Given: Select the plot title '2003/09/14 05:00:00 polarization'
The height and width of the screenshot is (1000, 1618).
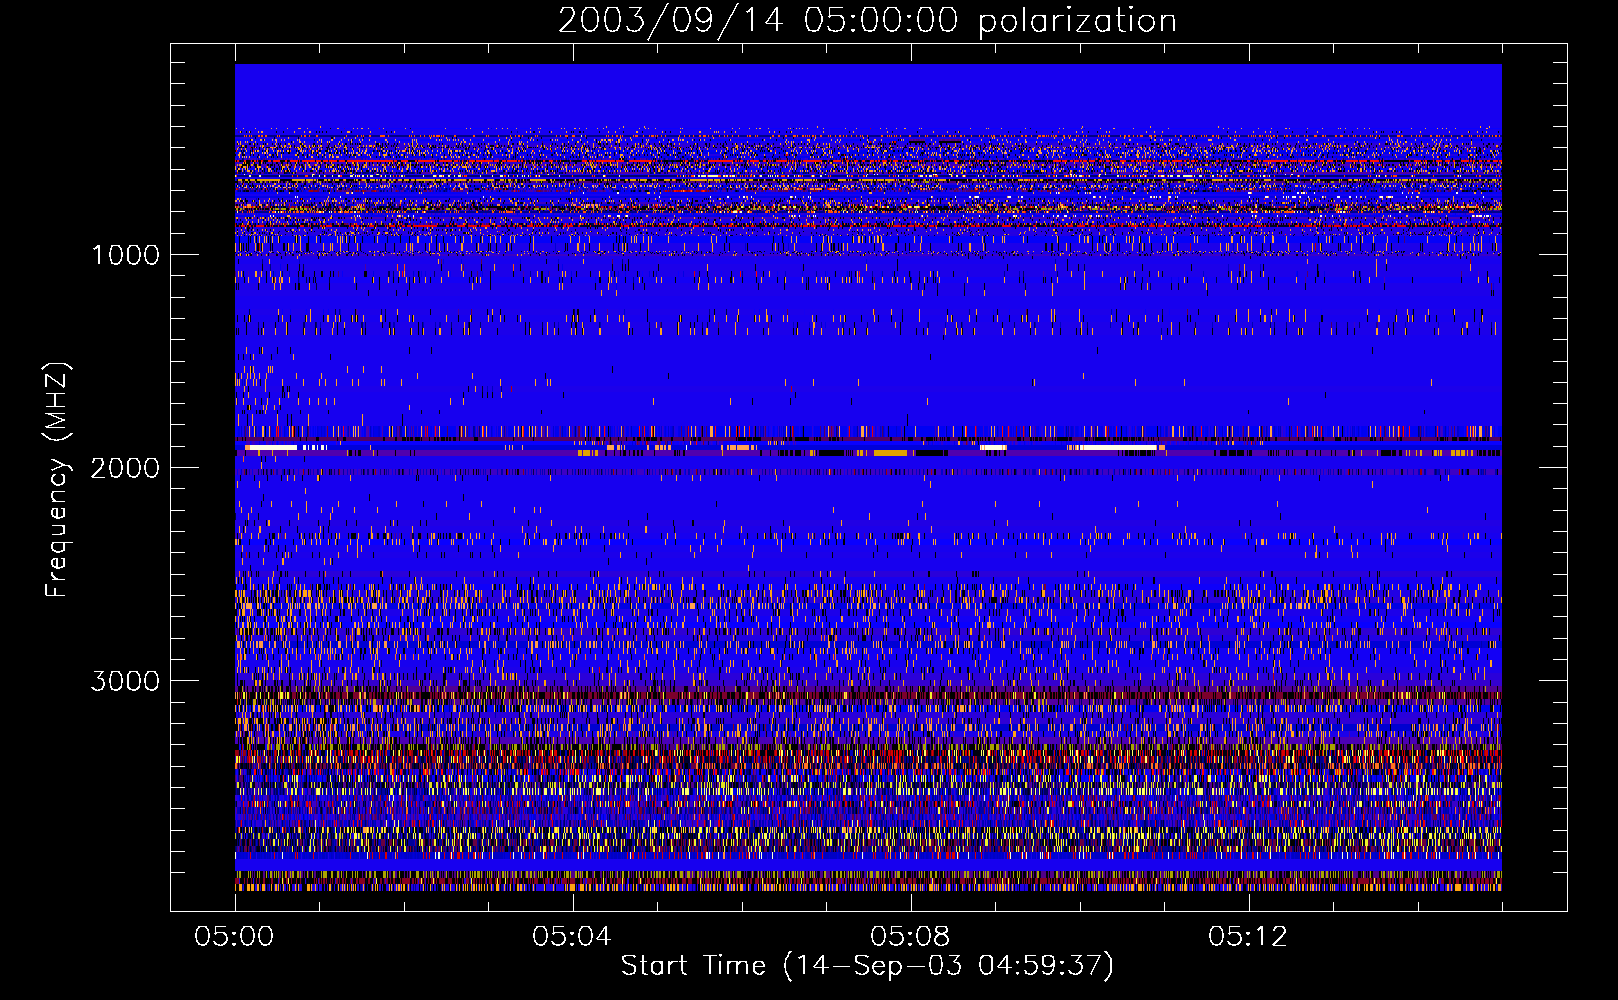Looking at the screenshot, I should pos(867,20).
